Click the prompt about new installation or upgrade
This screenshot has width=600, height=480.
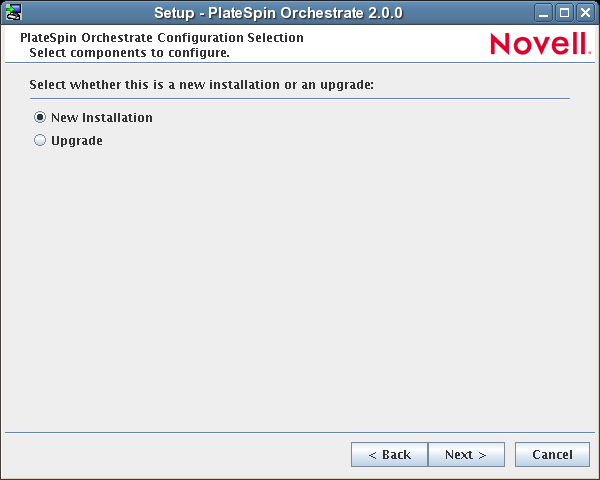(202, 85)
